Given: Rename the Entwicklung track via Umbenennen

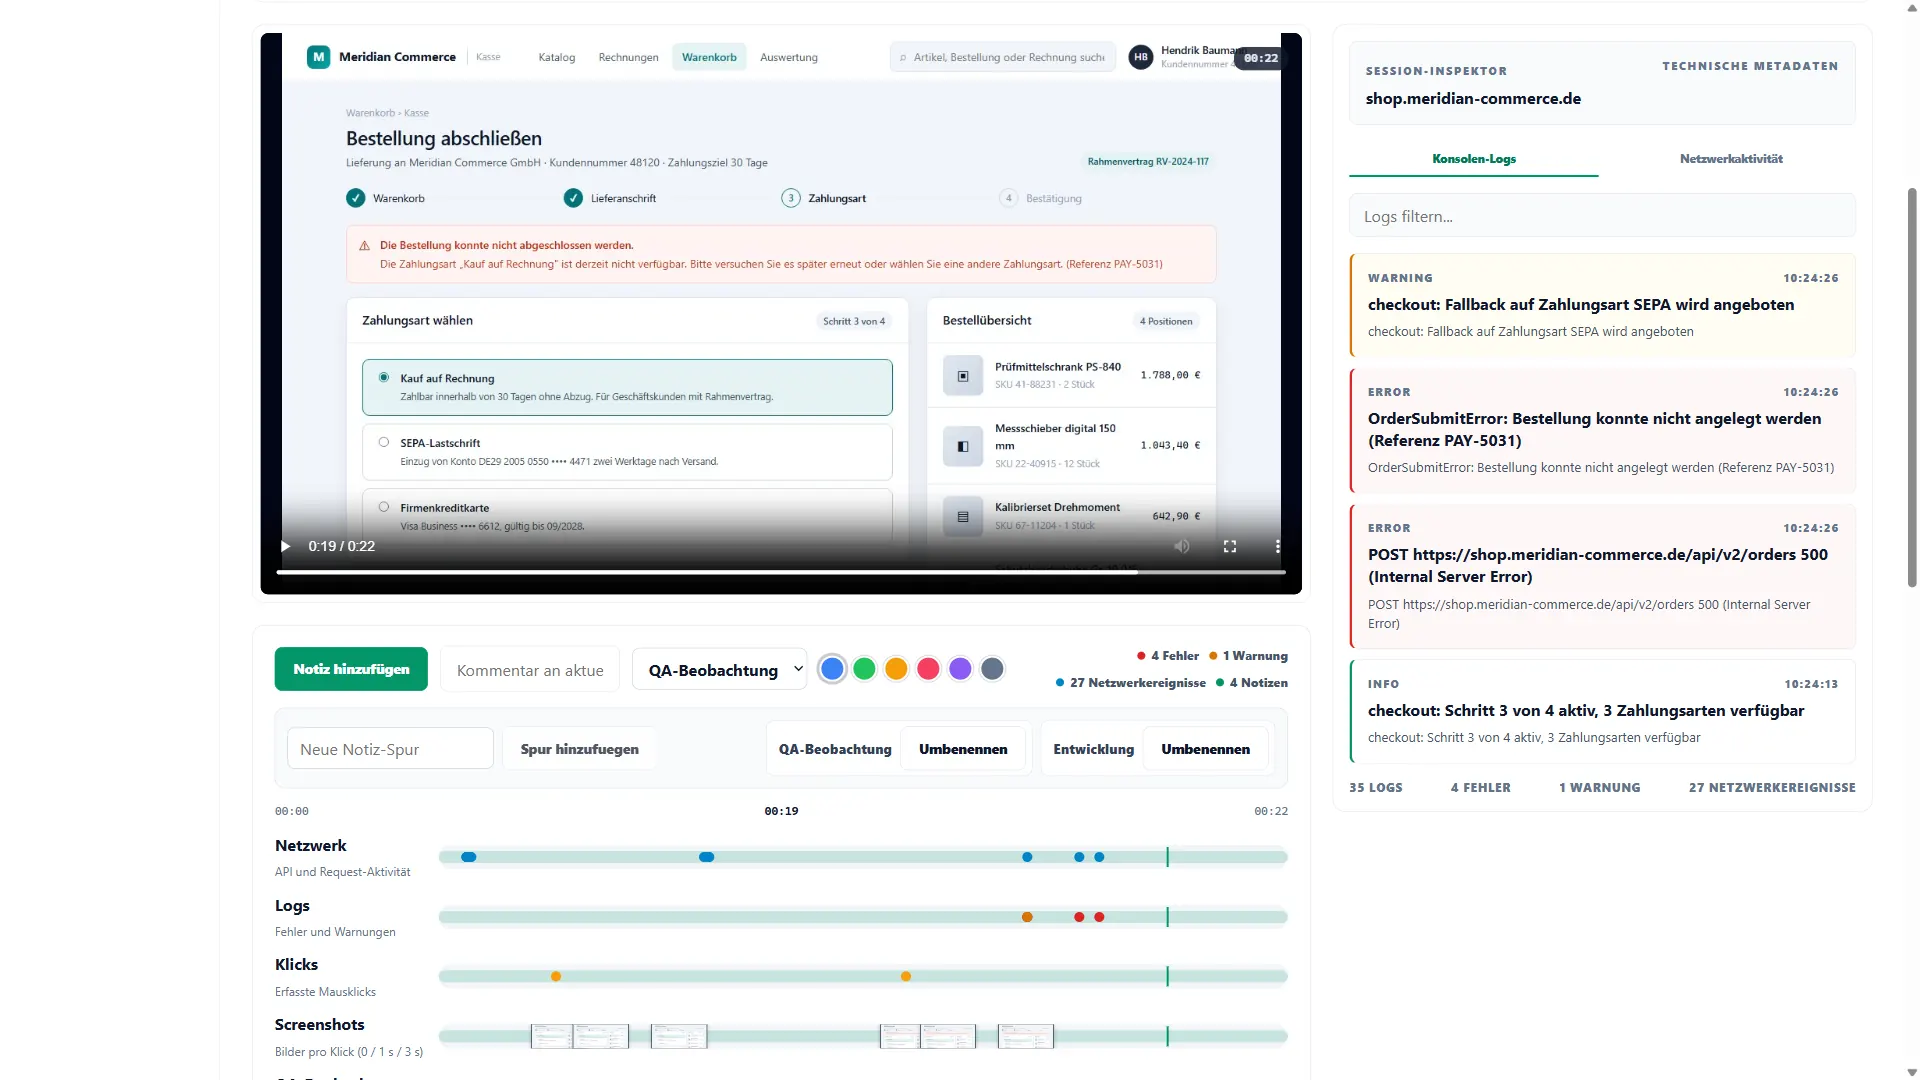Looking at the screenshot, I should coord(1206,749).
